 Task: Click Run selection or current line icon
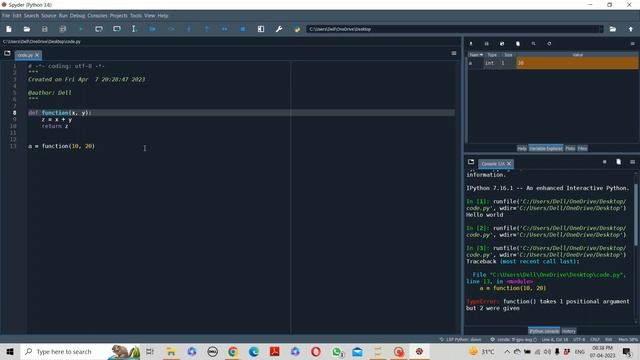(134, 29)
